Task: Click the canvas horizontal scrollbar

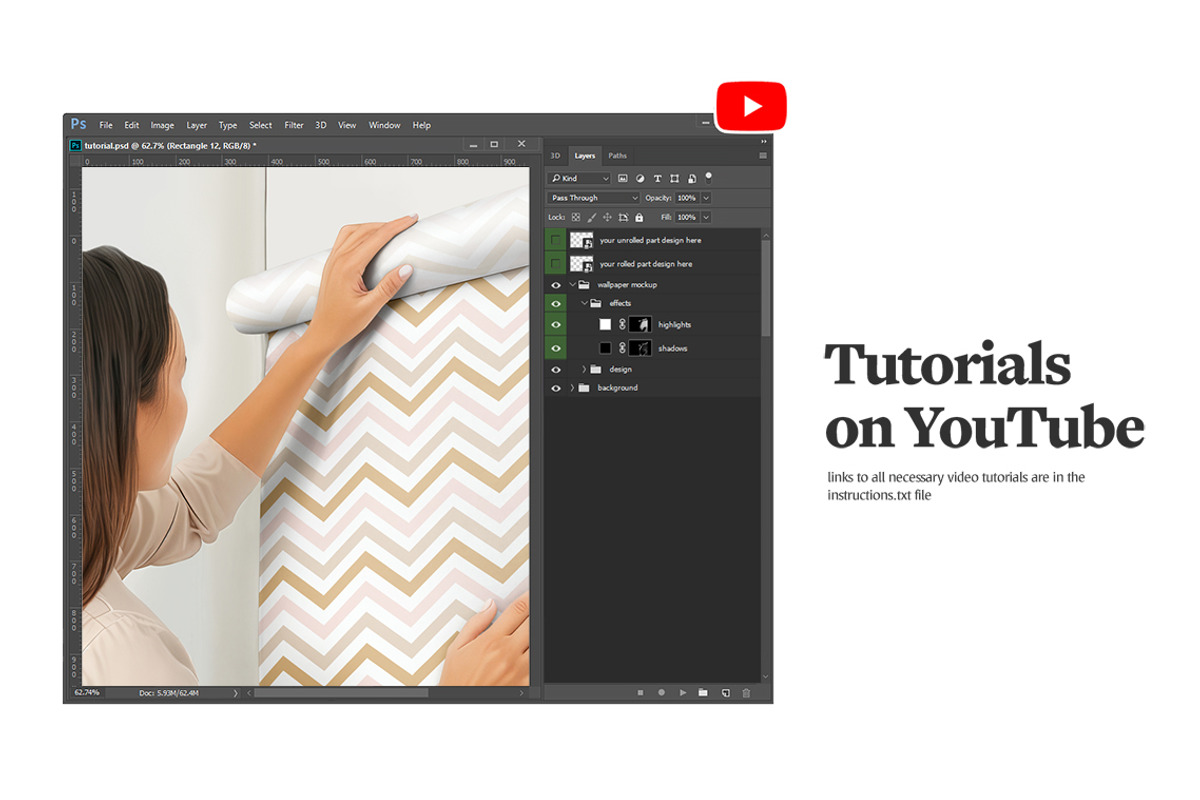Action: (x=341, y=692)
